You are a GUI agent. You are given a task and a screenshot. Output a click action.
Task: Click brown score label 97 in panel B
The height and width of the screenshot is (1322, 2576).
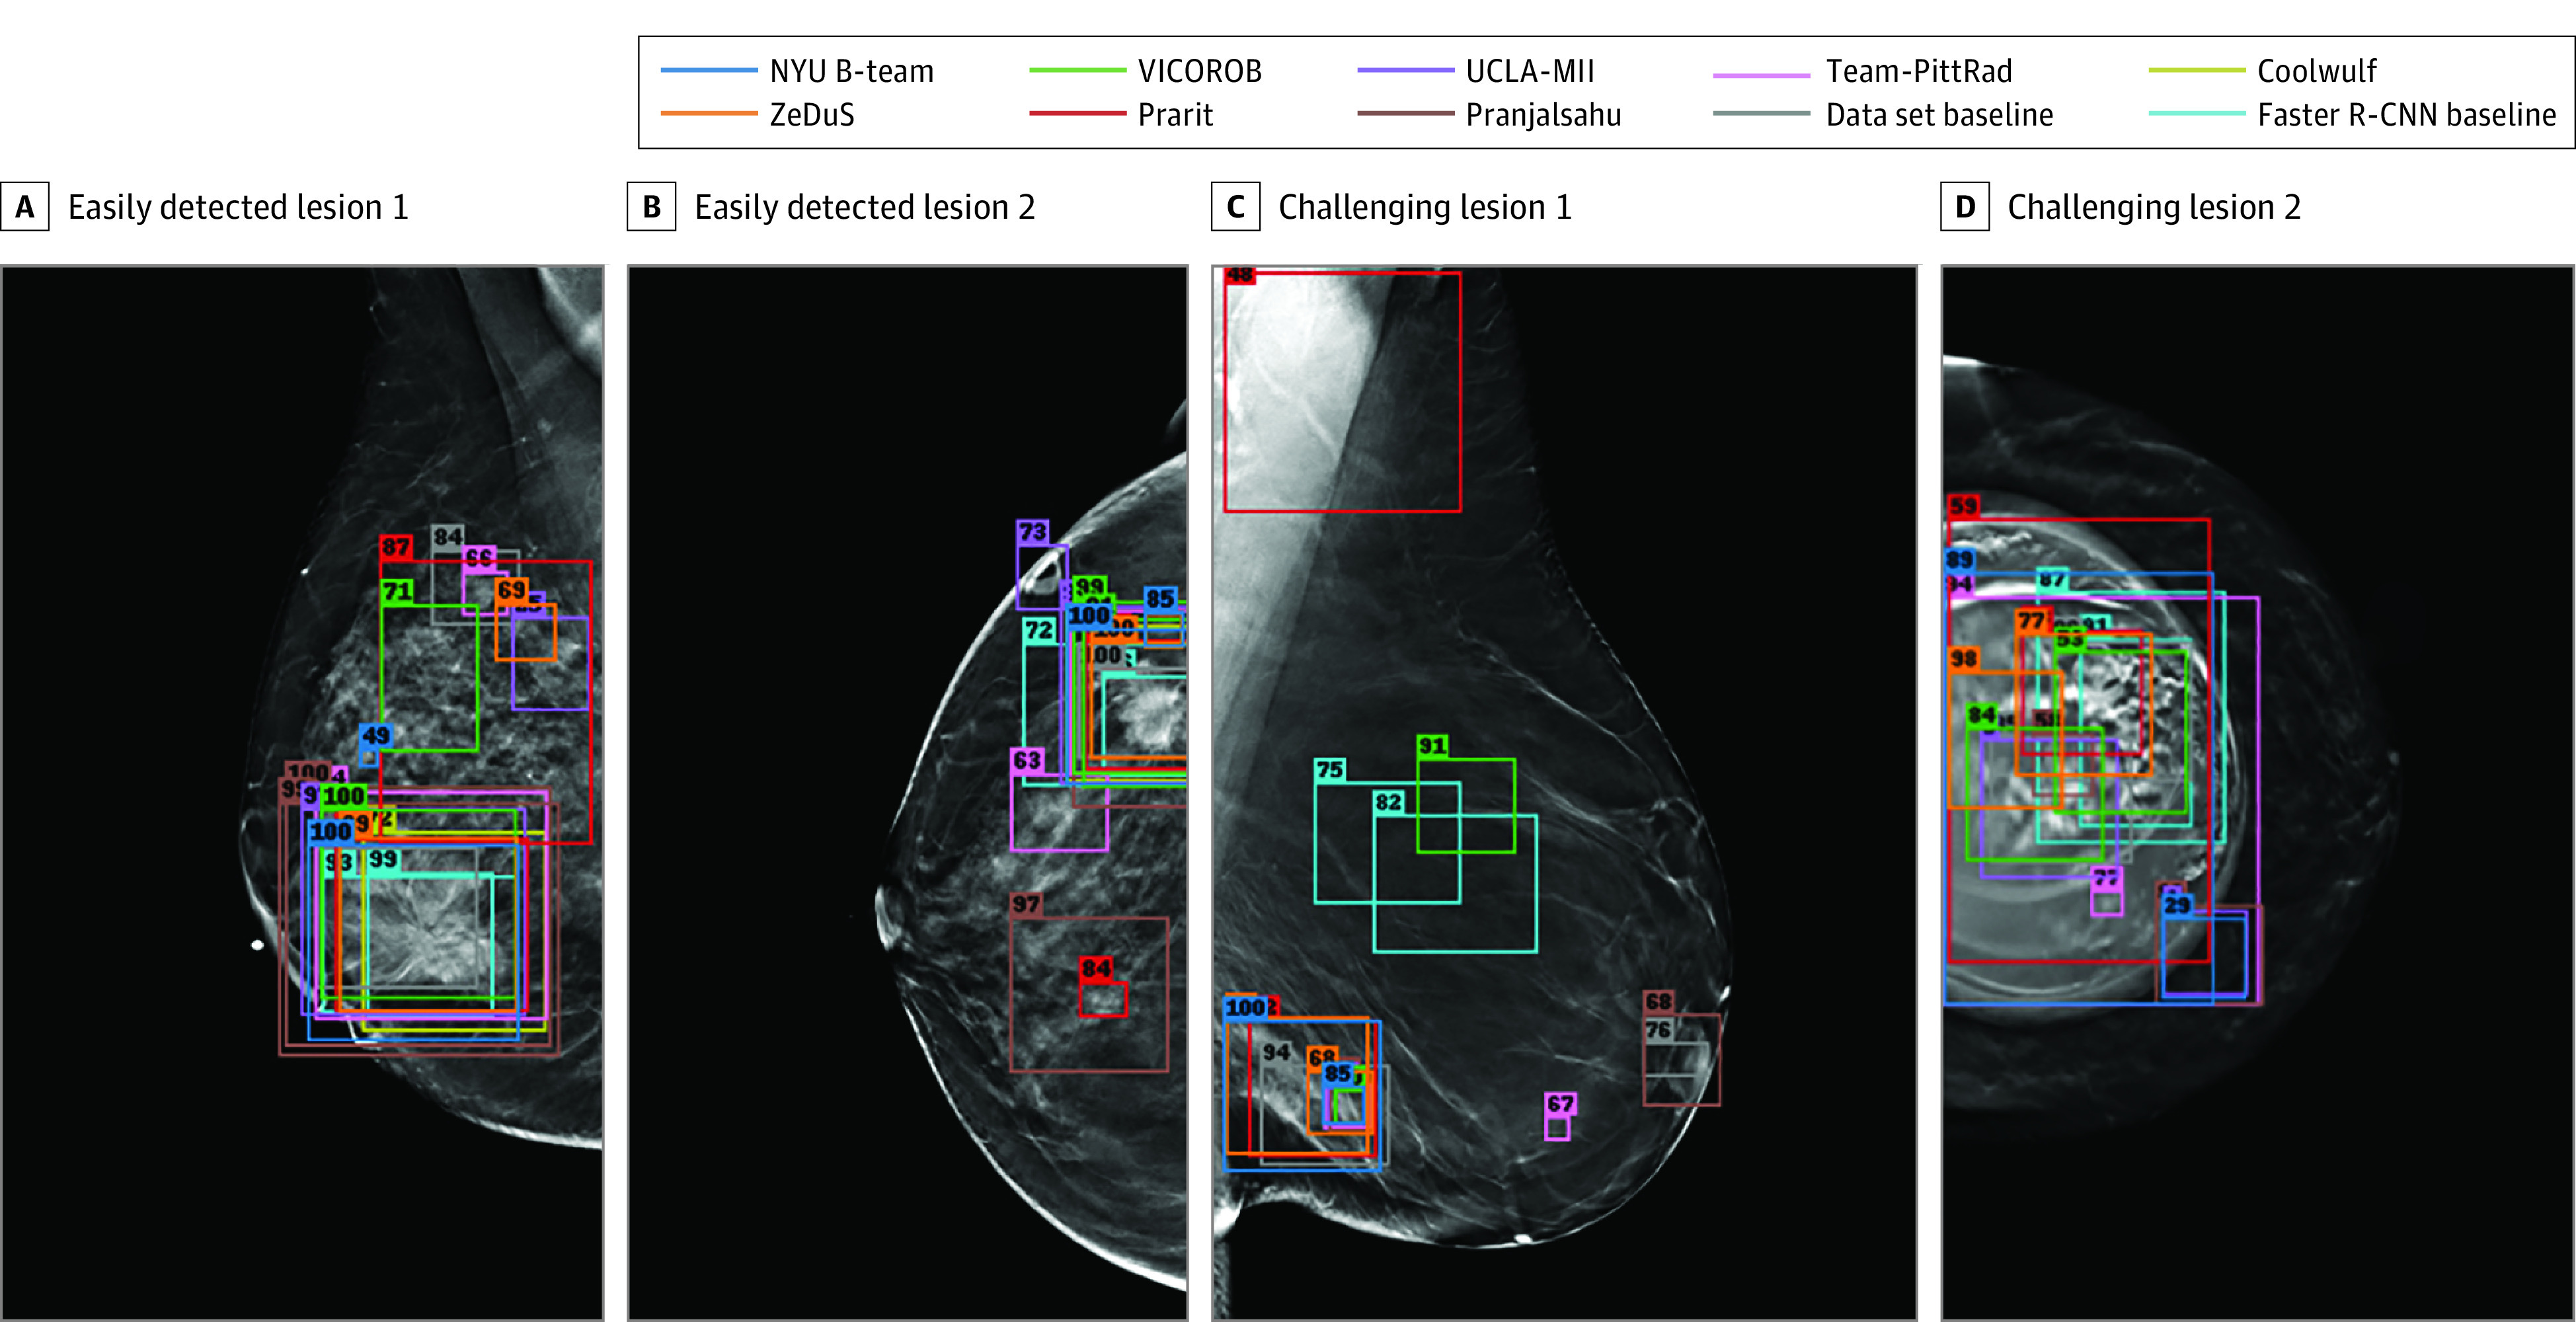pyautogui.click(x=1026, y=905)
